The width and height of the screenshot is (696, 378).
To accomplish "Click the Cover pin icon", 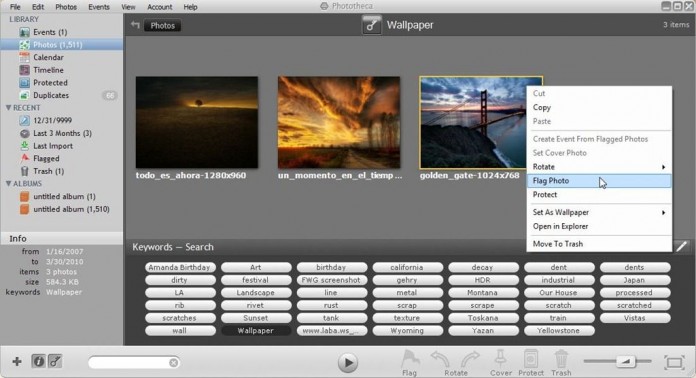I will click(501, 359).
